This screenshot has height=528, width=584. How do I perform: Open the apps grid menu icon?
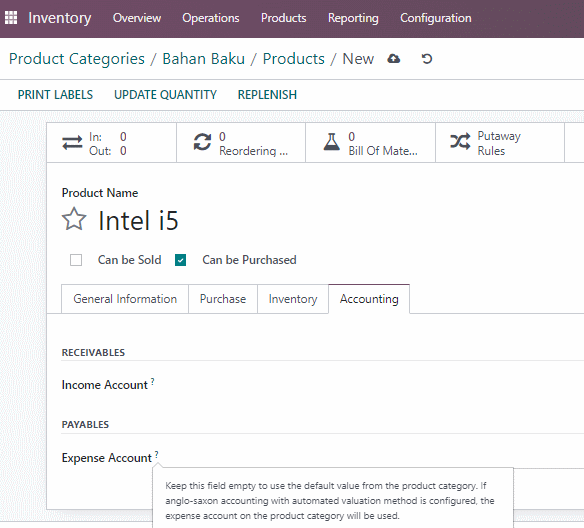(x=11, y=18)
